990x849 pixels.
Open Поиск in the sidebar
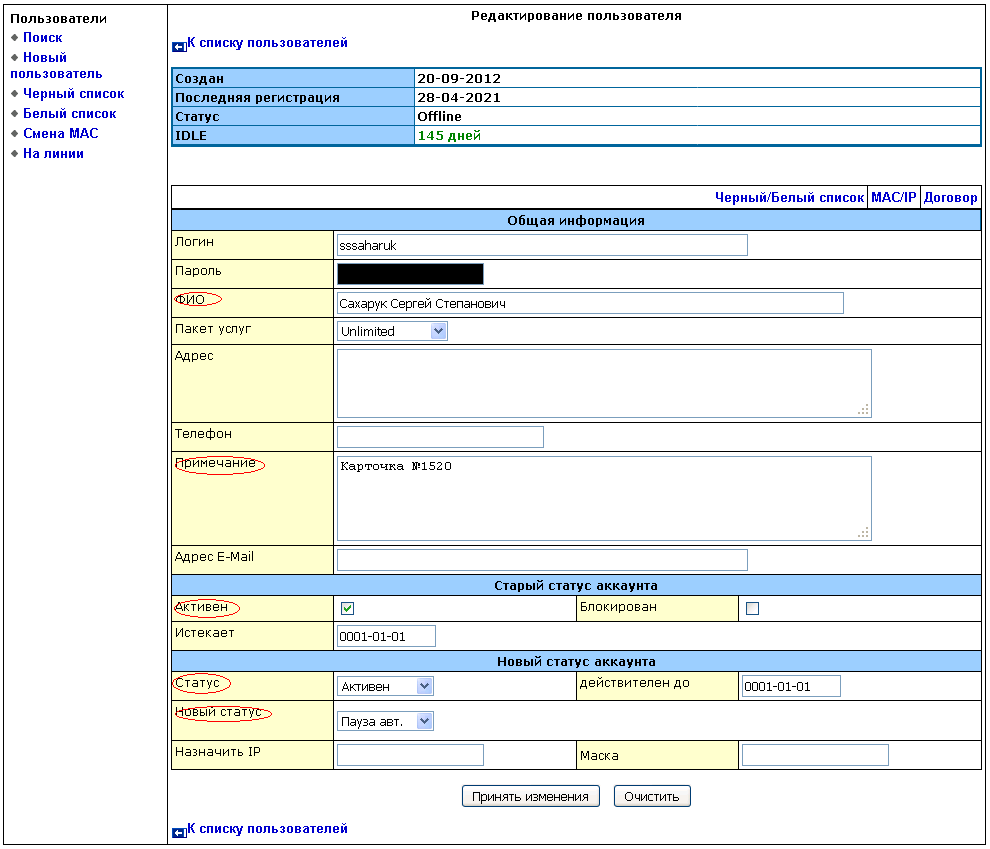pos(43,38)
